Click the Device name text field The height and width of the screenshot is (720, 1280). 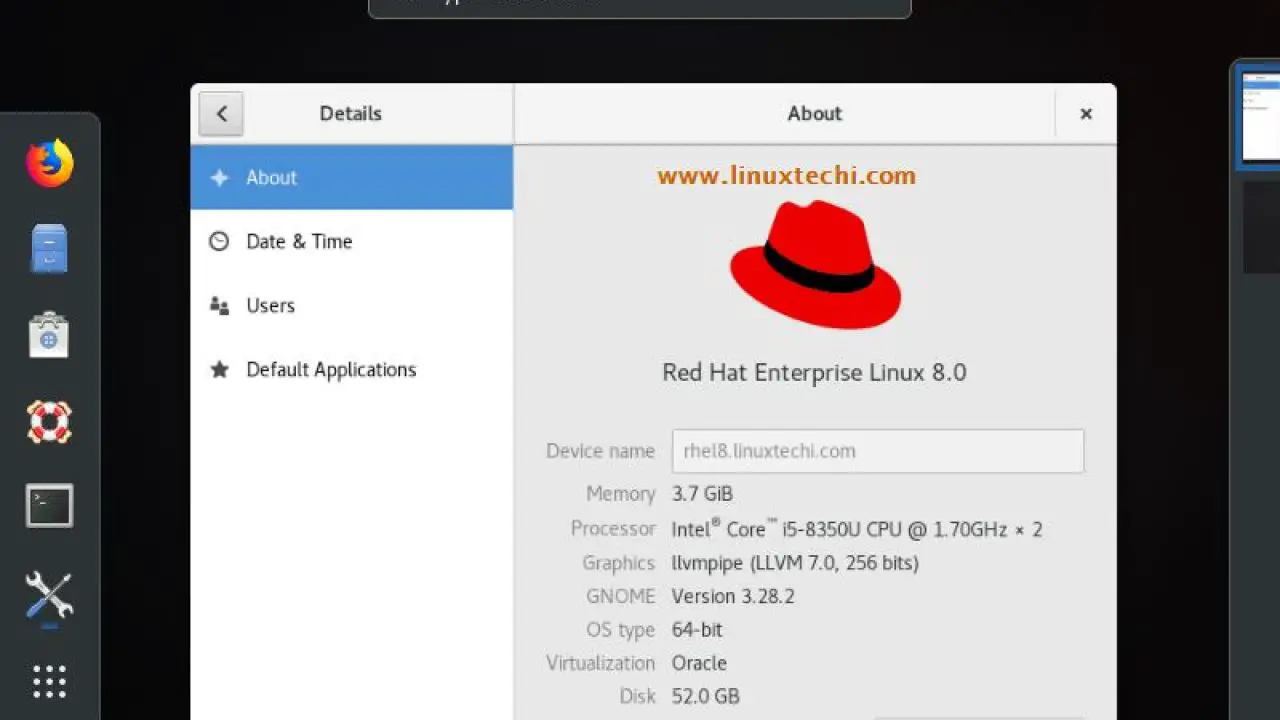(878, 451)
